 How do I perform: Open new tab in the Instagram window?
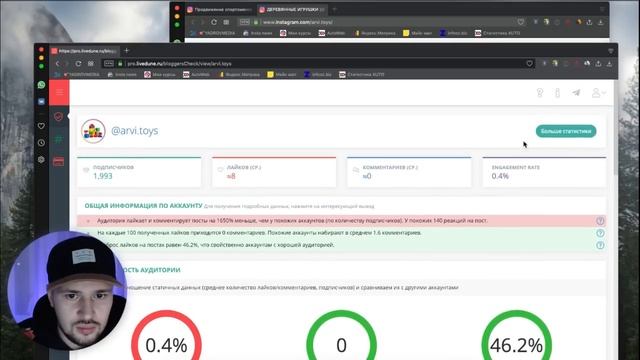pos(334,9)
